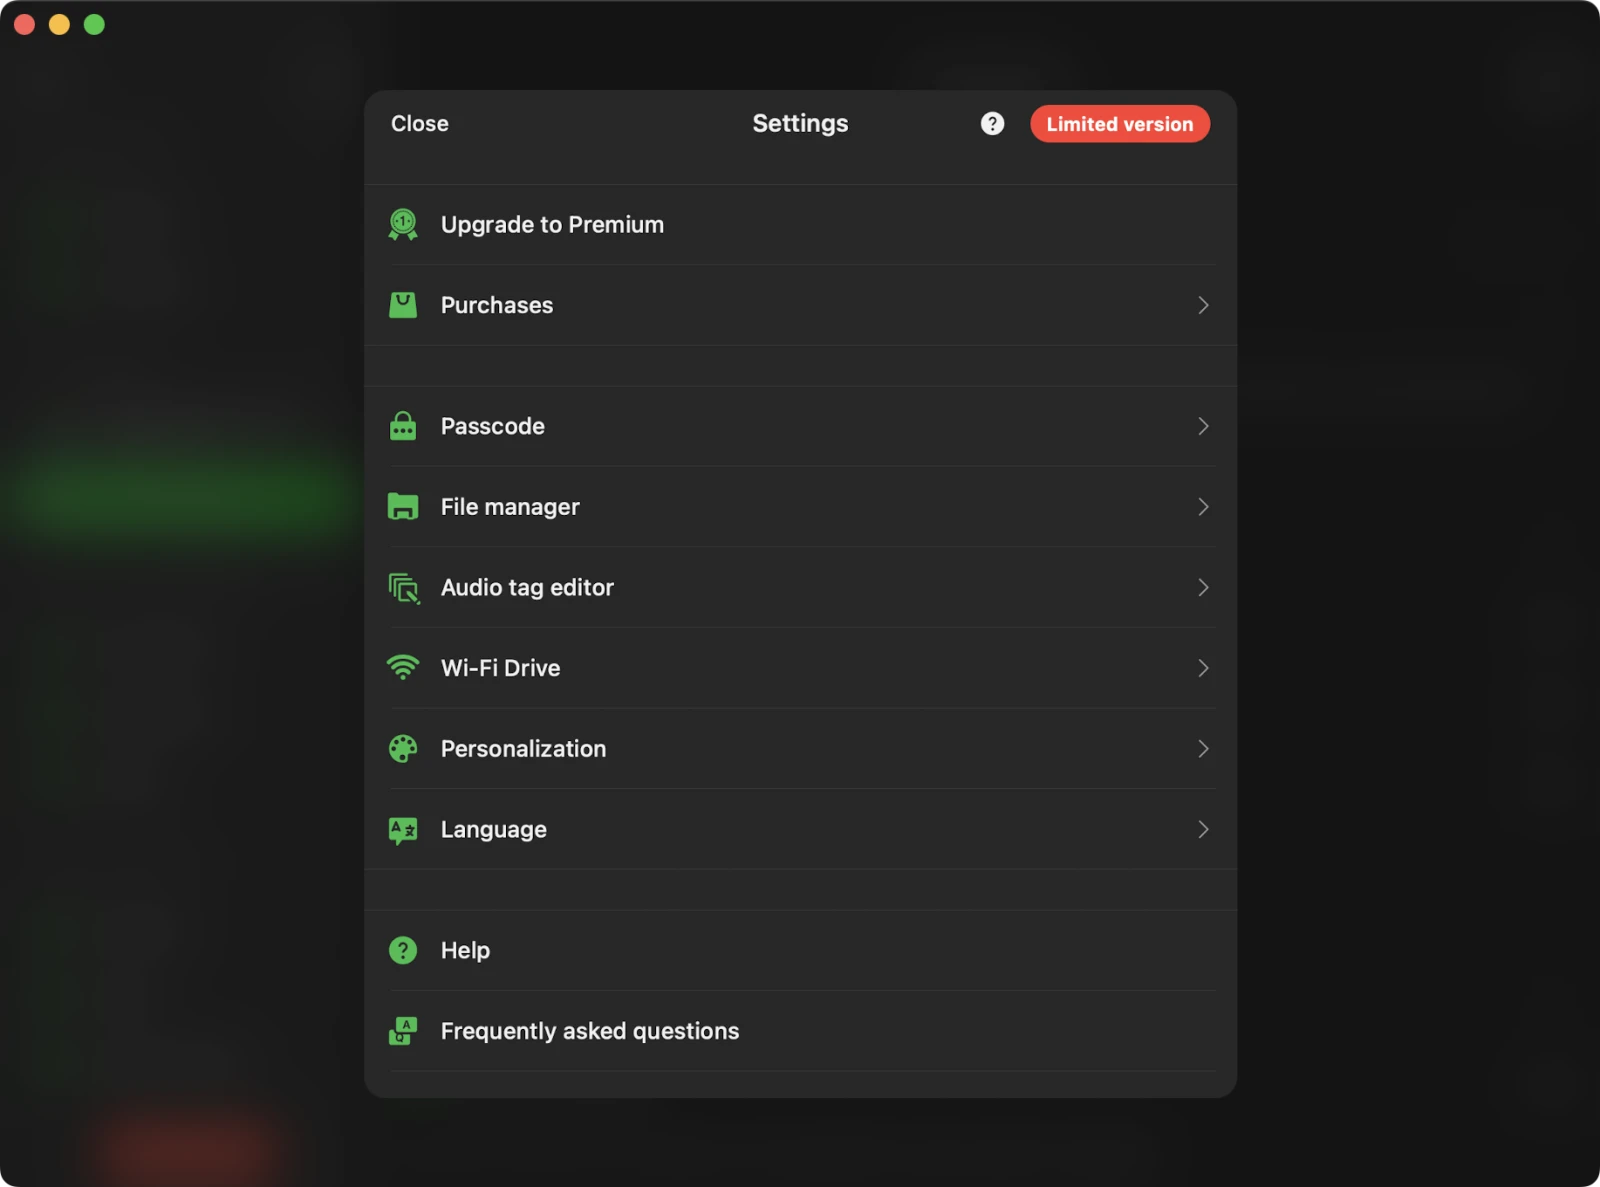Click the Frequently asked questions icon
This screenshot has height=1187, width=1600.
tap(403, 1031)
